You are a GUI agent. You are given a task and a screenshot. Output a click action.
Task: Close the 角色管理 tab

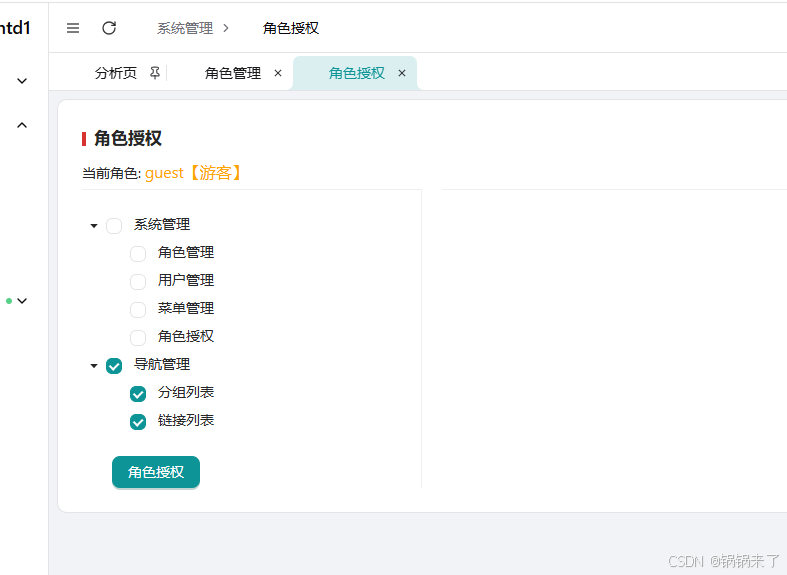pos(278,73)
